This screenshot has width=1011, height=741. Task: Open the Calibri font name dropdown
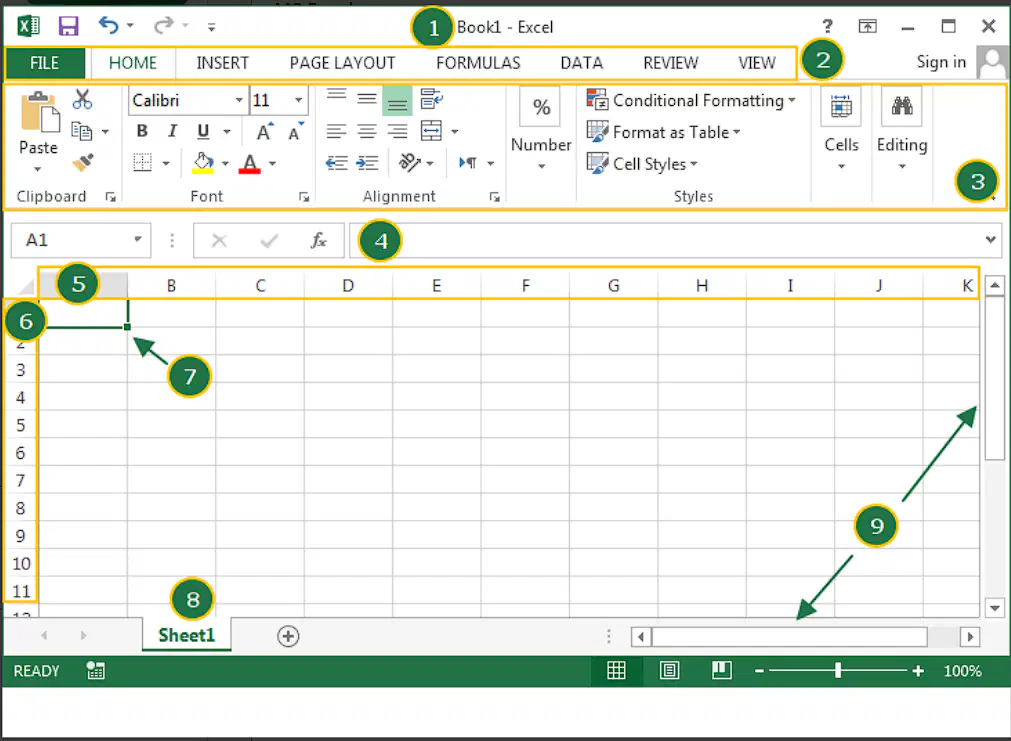(x=239, y=100)
